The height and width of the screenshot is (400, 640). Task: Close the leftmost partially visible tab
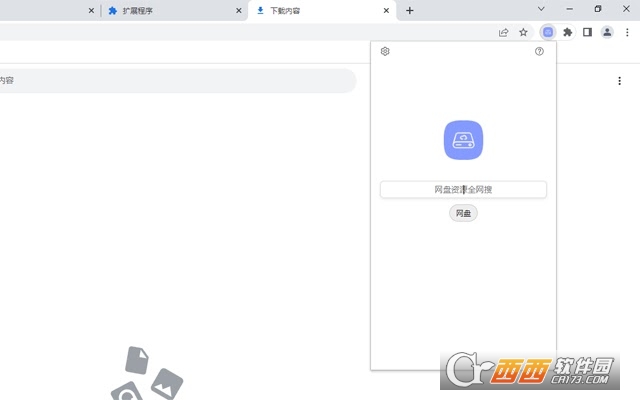point(91,11)
